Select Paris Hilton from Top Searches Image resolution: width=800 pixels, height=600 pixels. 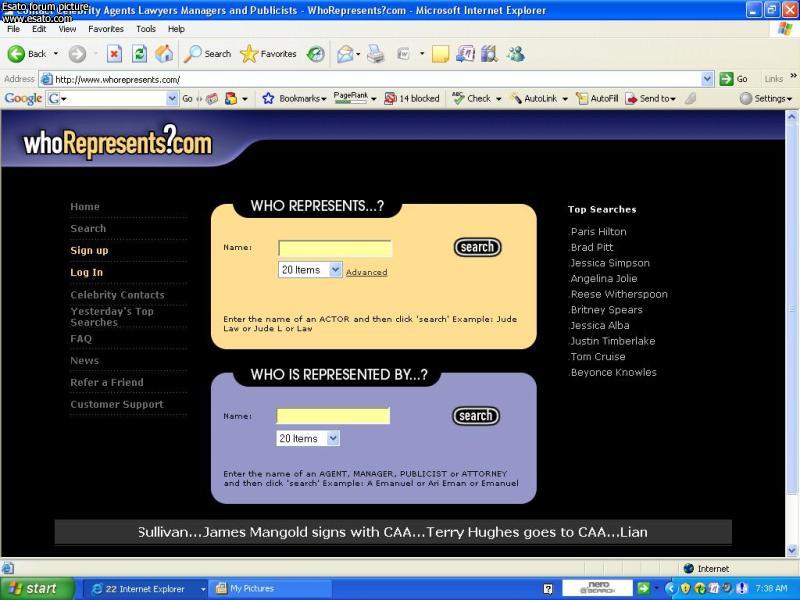[598, 232]
